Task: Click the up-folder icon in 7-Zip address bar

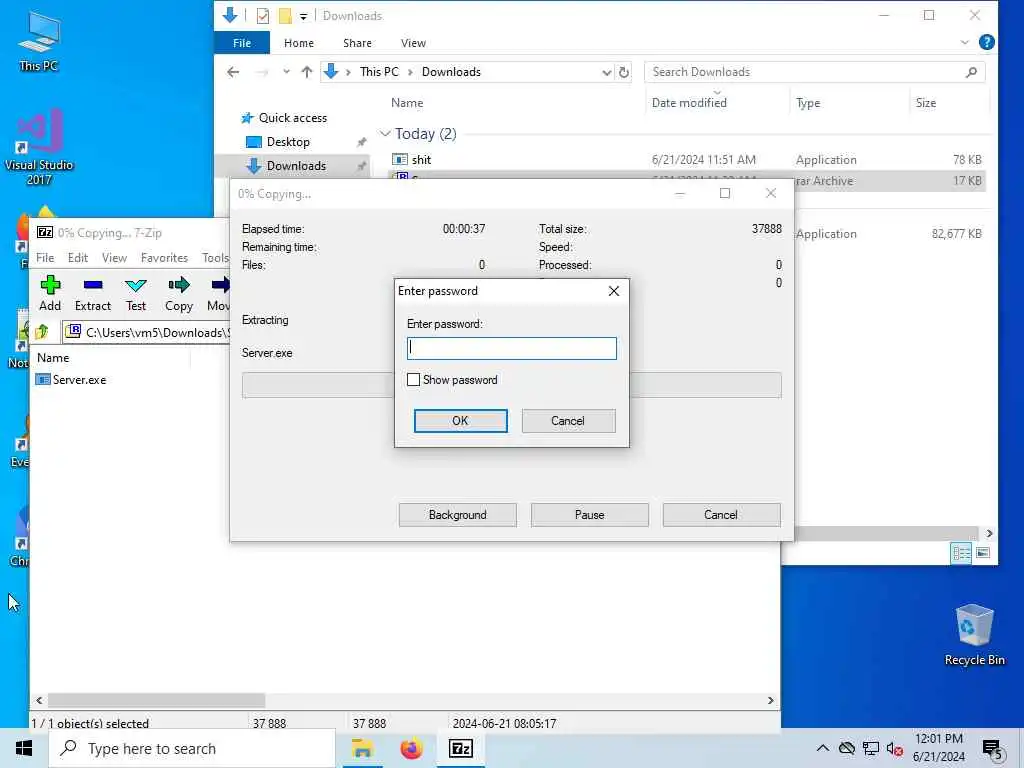Action: (x=43, y=332)
